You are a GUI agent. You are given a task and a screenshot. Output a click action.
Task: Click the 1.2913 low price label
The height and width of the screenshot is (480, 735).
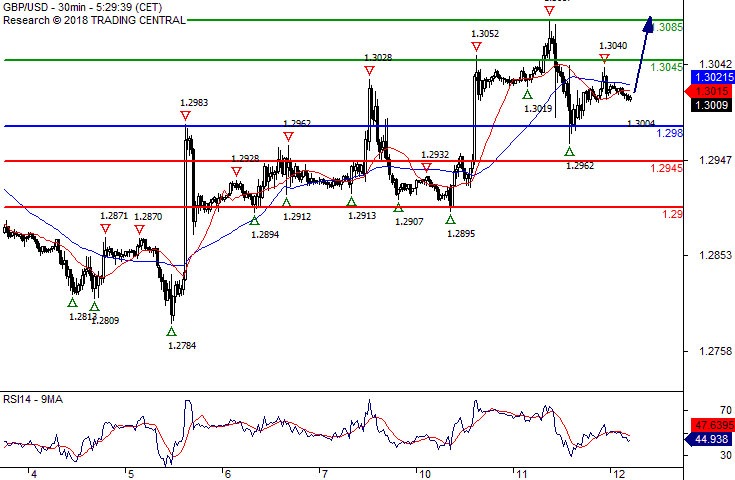362,216
